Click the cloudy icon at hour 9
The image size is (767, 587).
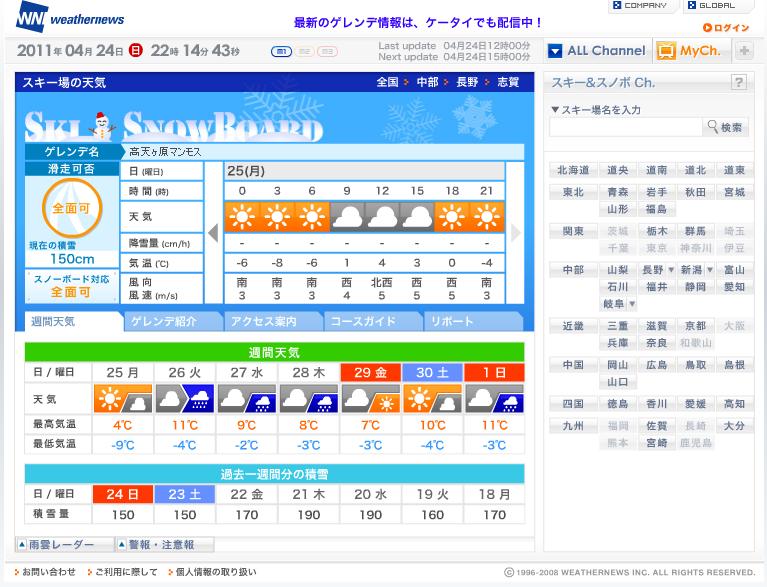[x=347, y=216]
